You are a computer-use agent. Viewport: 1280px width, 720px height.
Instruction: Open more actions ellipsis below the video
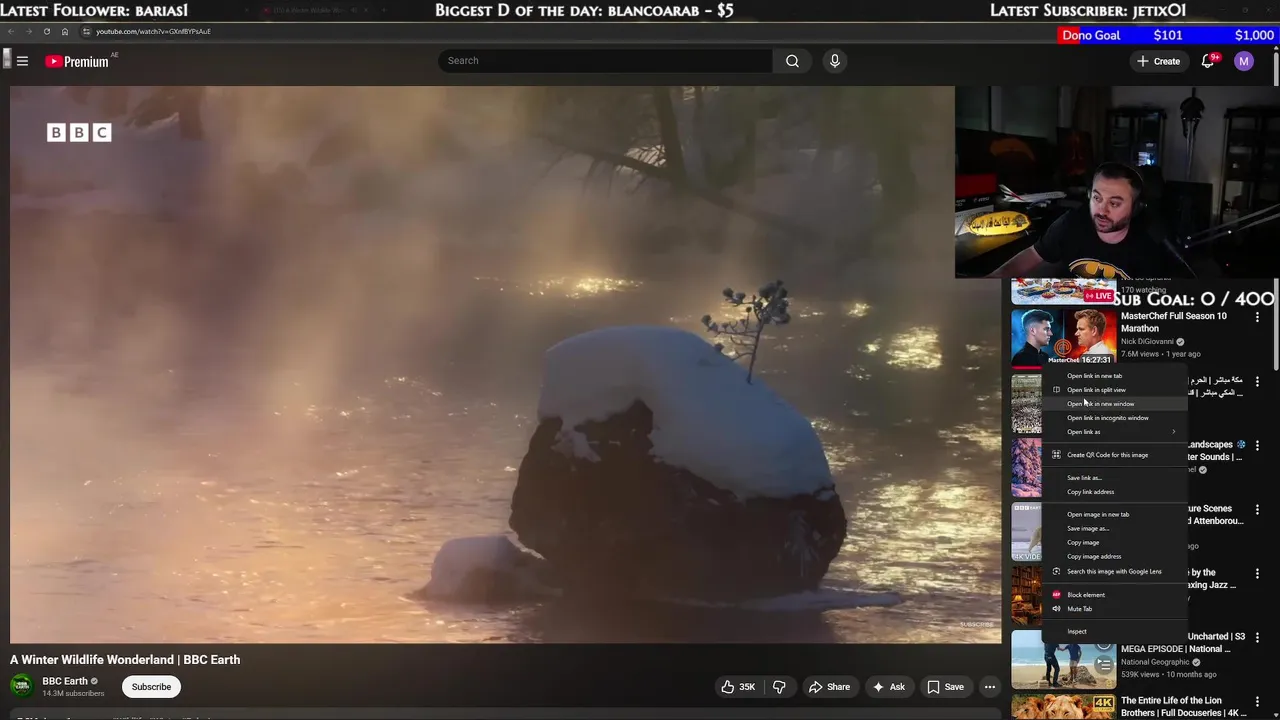tap(989, 687)
